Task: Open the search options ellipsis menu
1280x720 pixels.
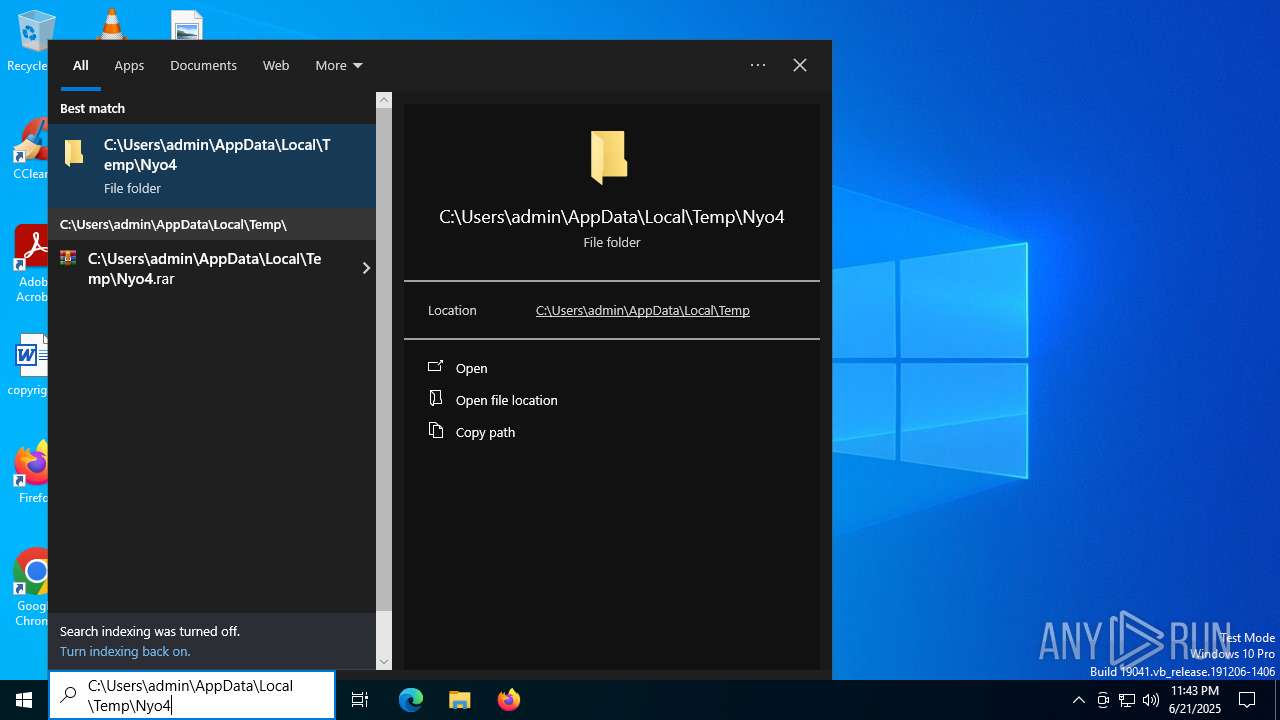Action: [x=758, y=65]
